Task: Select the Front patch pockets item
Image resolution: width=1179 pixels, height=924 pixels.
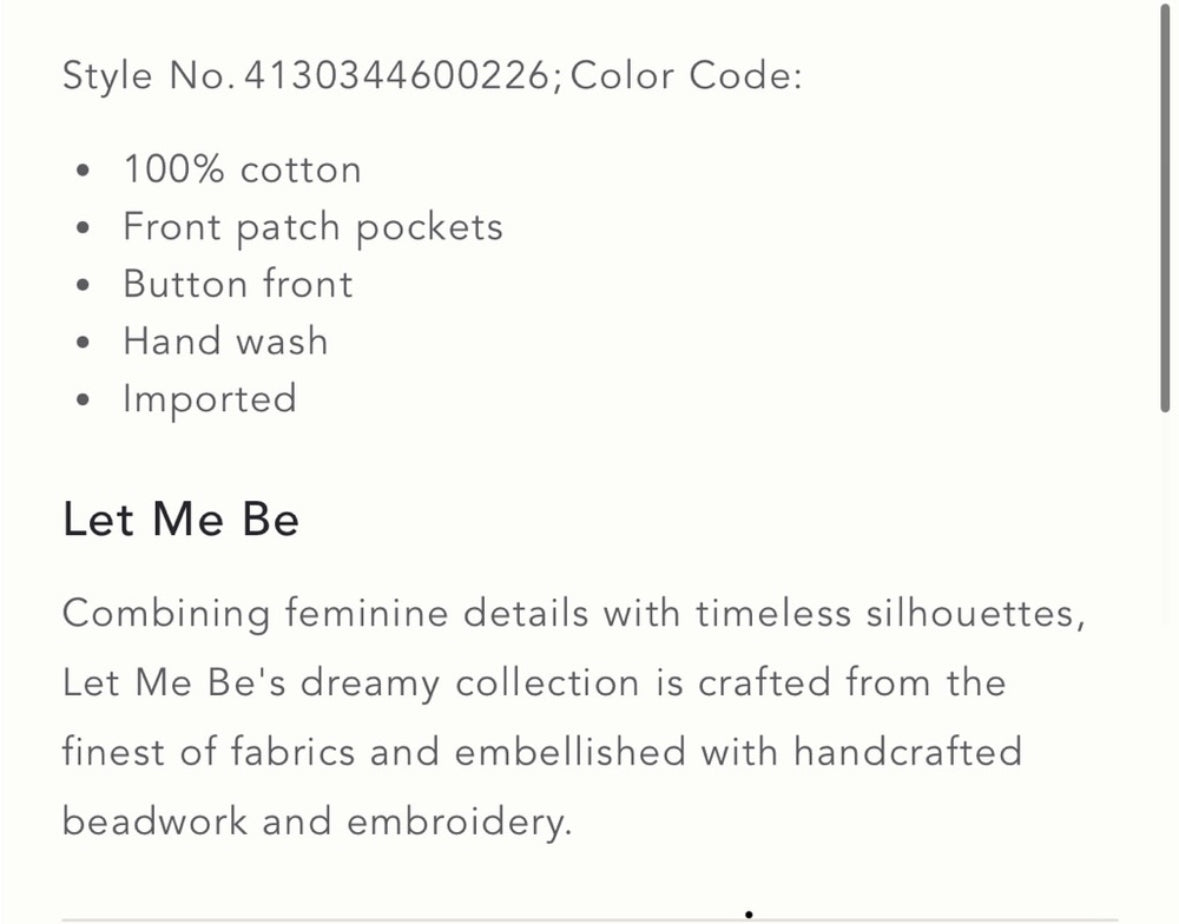Action: point(313,227)
